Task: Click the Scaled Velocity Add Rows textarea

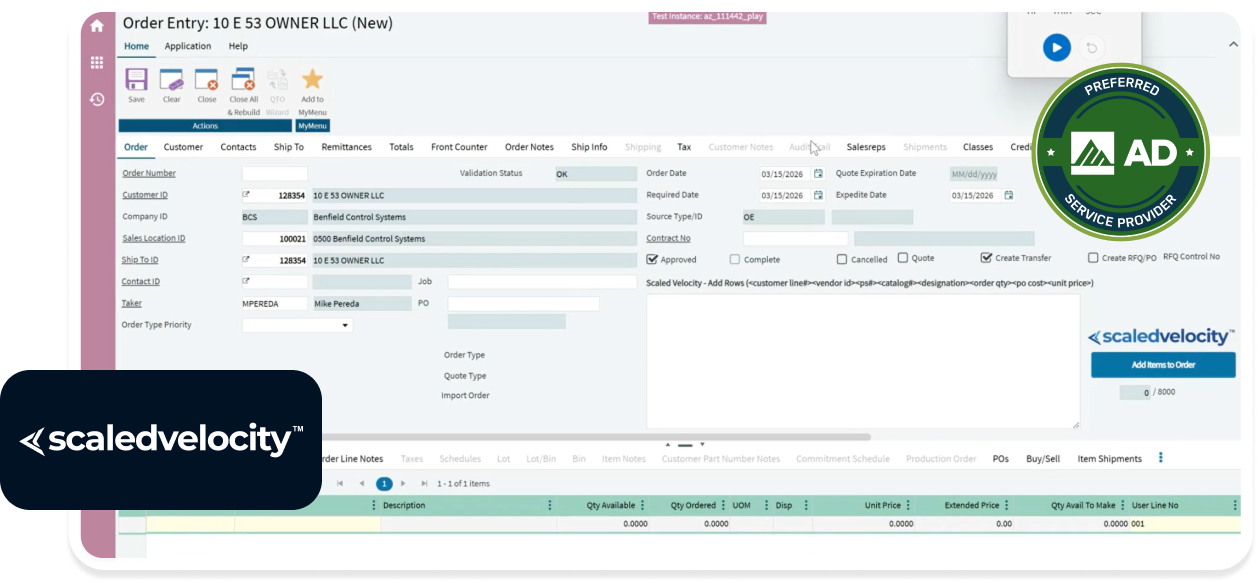Action: coord(863,361)
